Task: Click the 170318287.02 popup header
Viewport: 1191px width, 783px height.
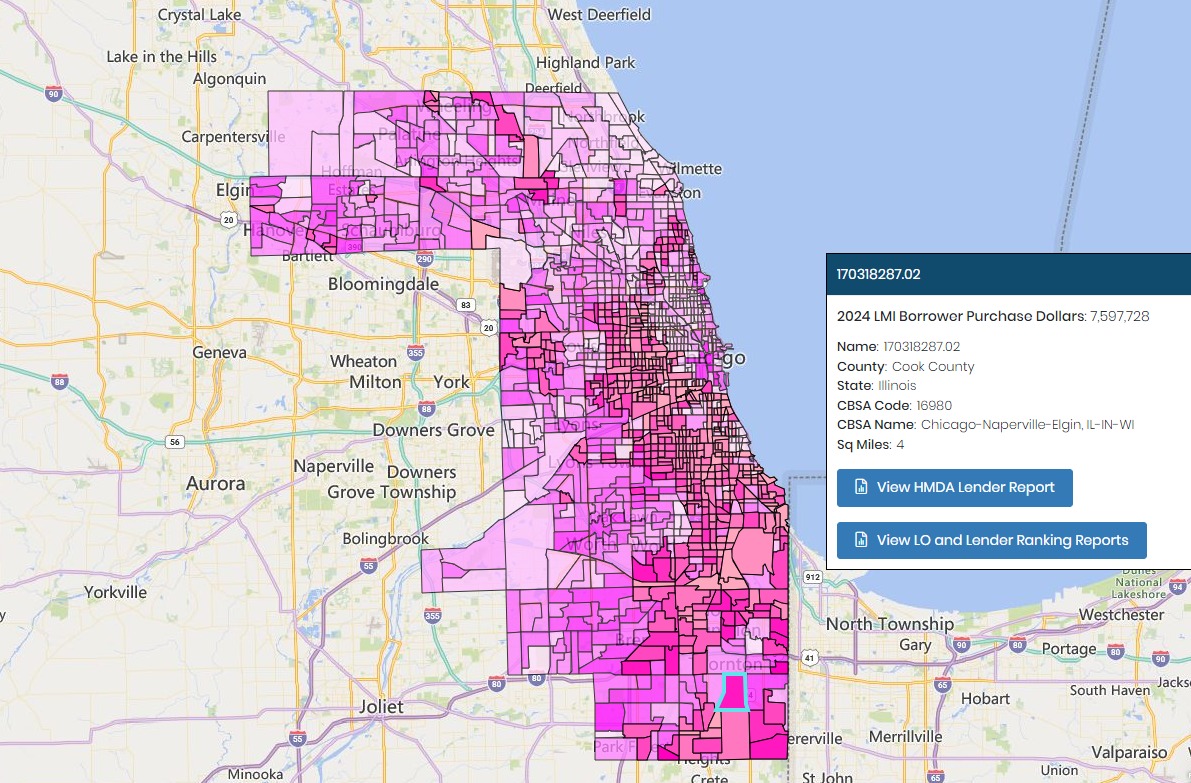Action: pos(1008,274)
